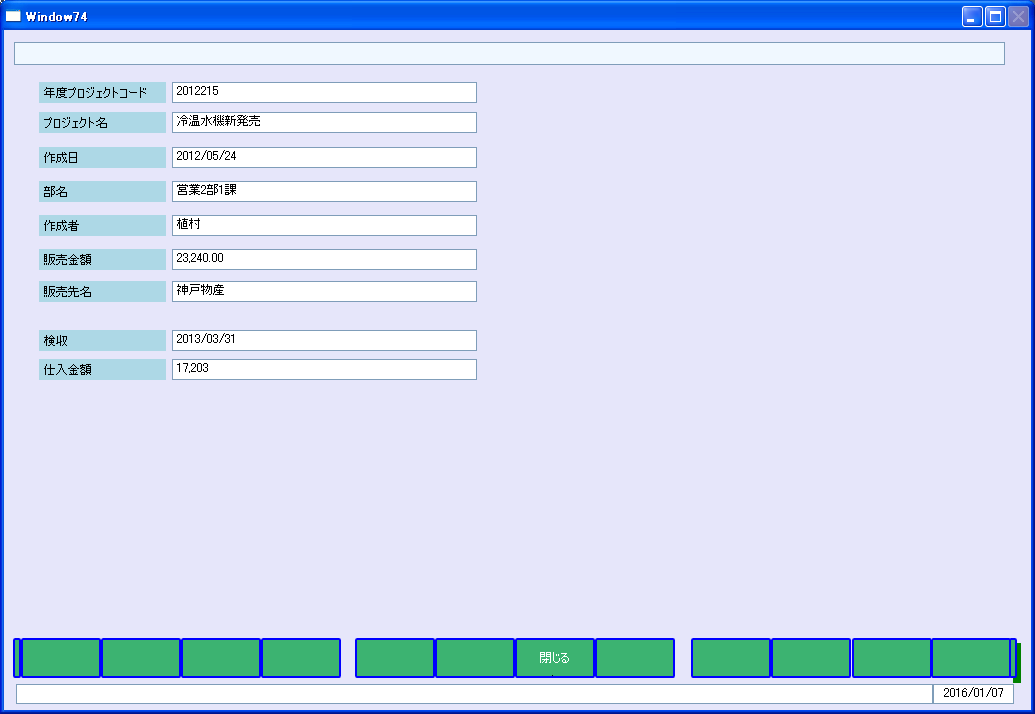This screenshot has width=1035, height=714.
Task: Click the empty message bar at top
Action: [510, 53]
